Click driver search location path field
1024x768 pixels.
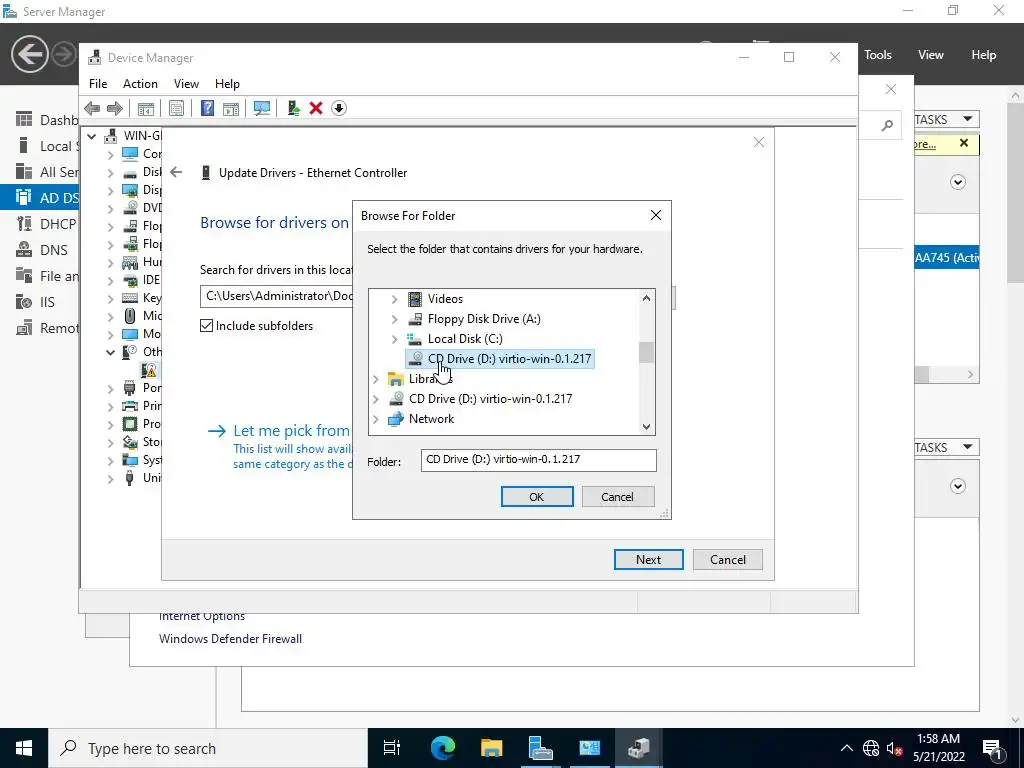click(x=276, y=296)
